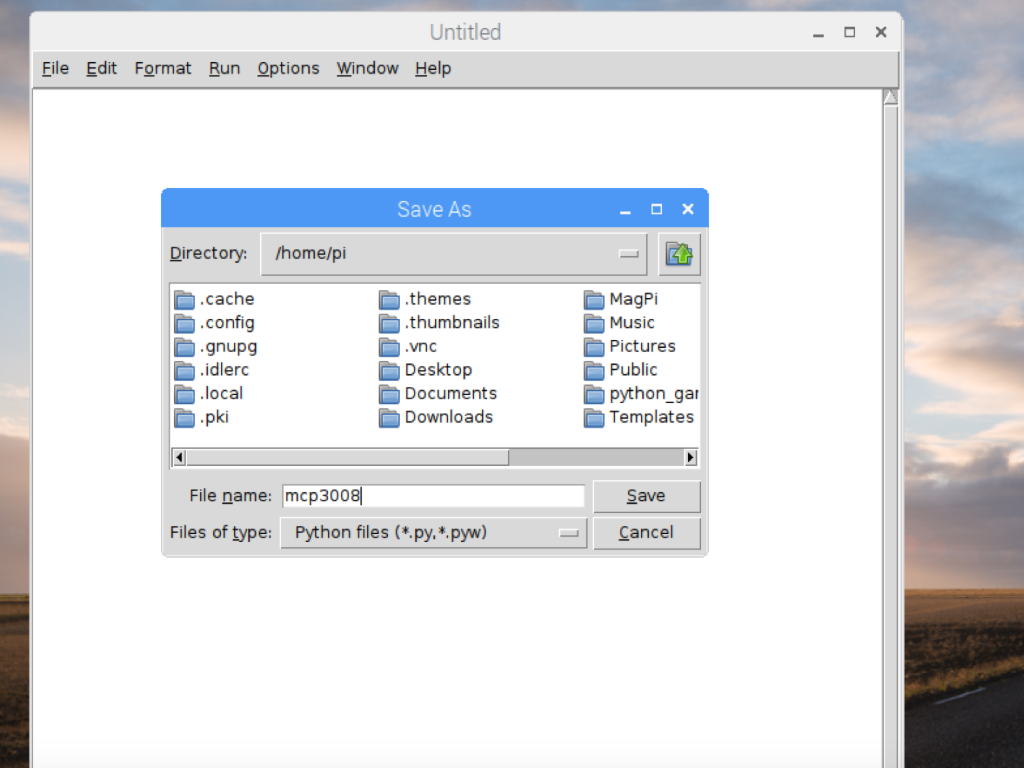Click the .vnc folder name

421,346
